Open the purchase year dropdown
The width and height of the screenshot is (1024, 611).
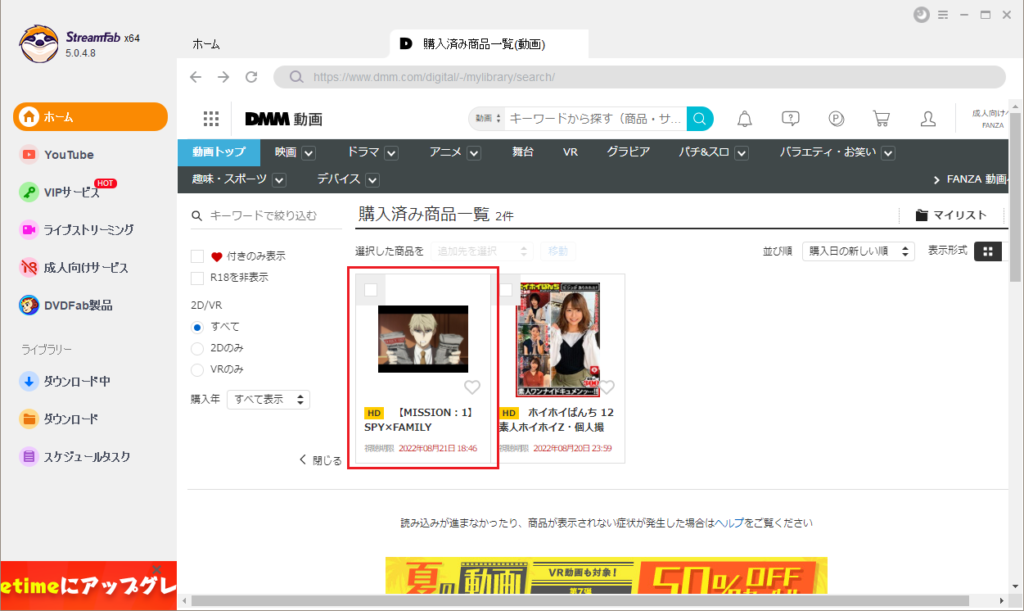268,400
